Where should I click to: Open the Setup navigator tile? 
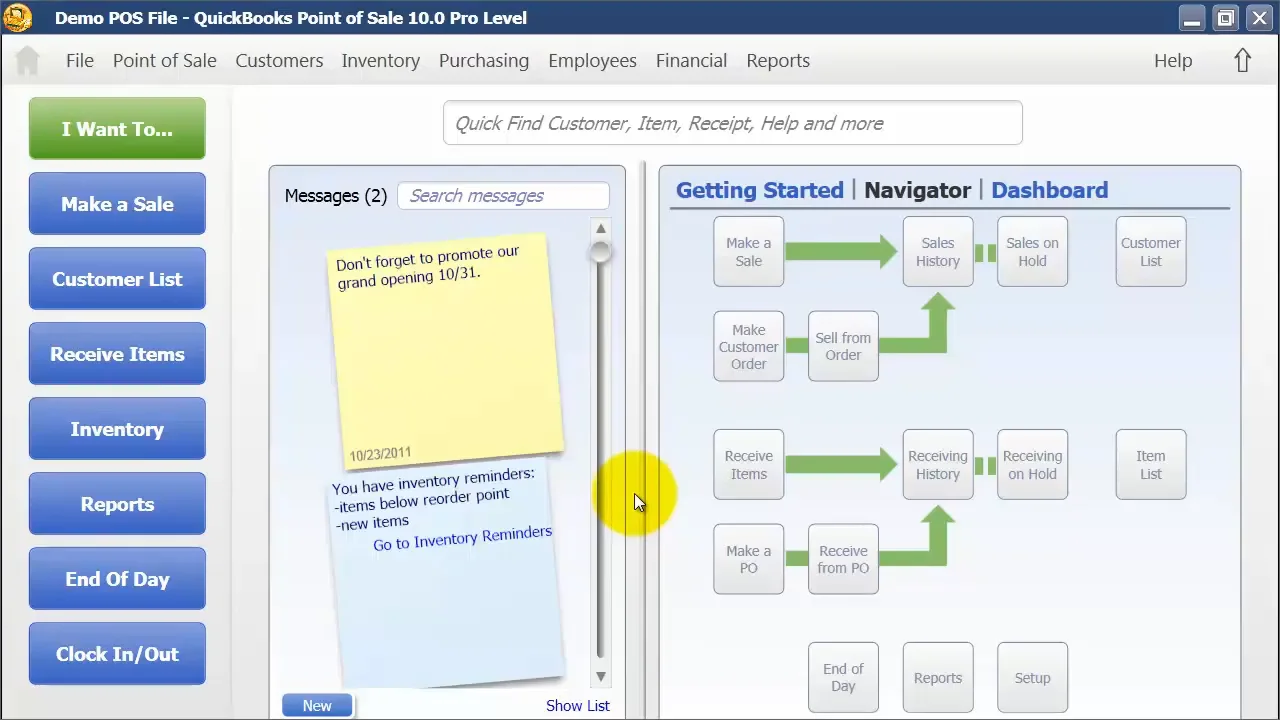tap(1032, 677)
